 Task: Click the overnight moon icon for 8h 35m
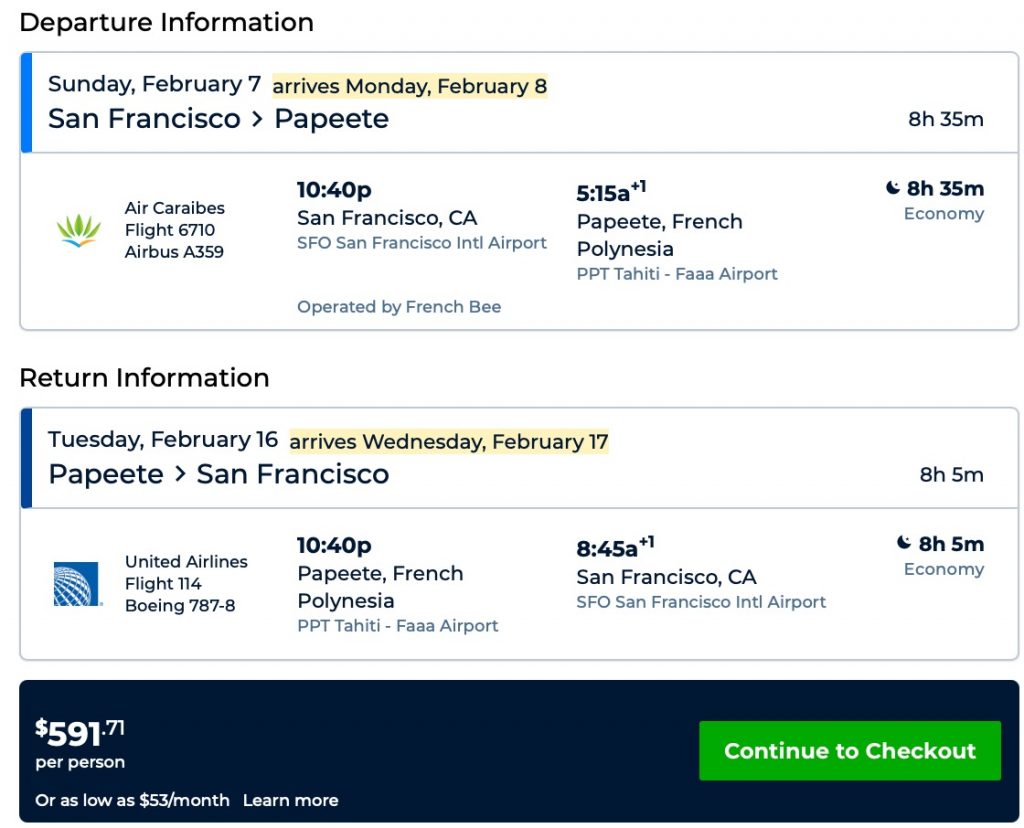point(892,188)
